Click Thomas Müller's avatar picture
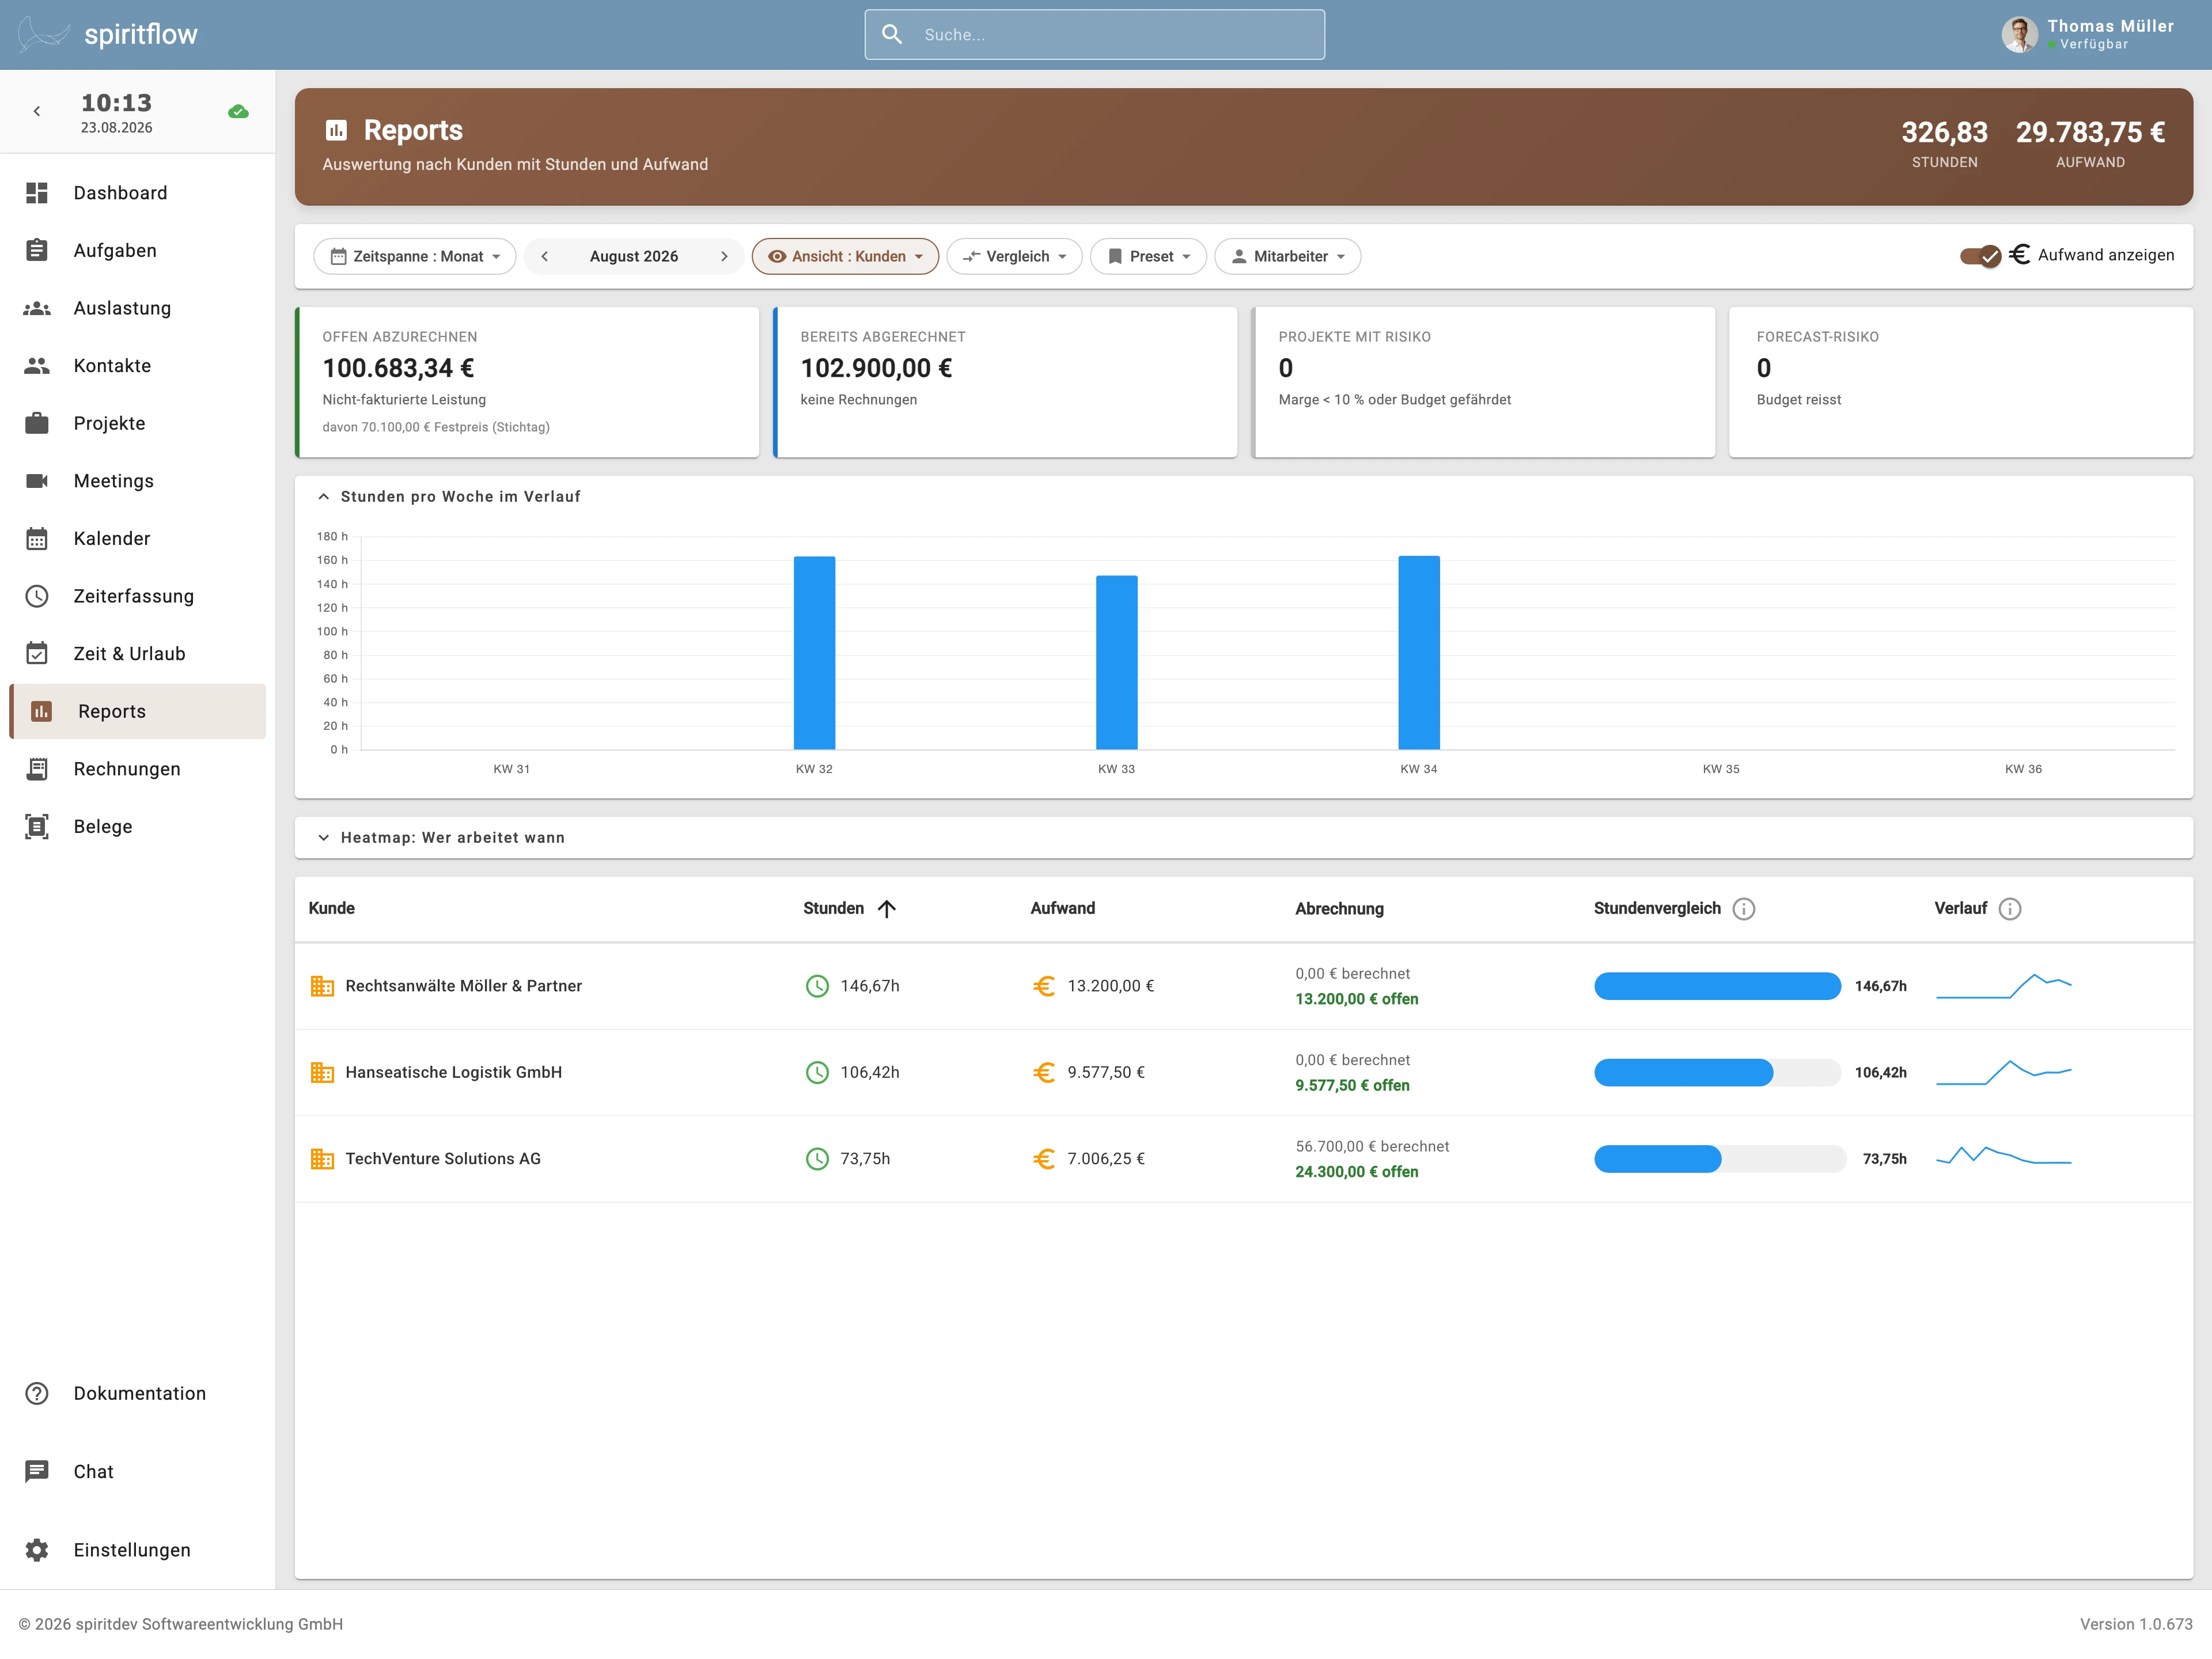 (x=2019, y=34)
